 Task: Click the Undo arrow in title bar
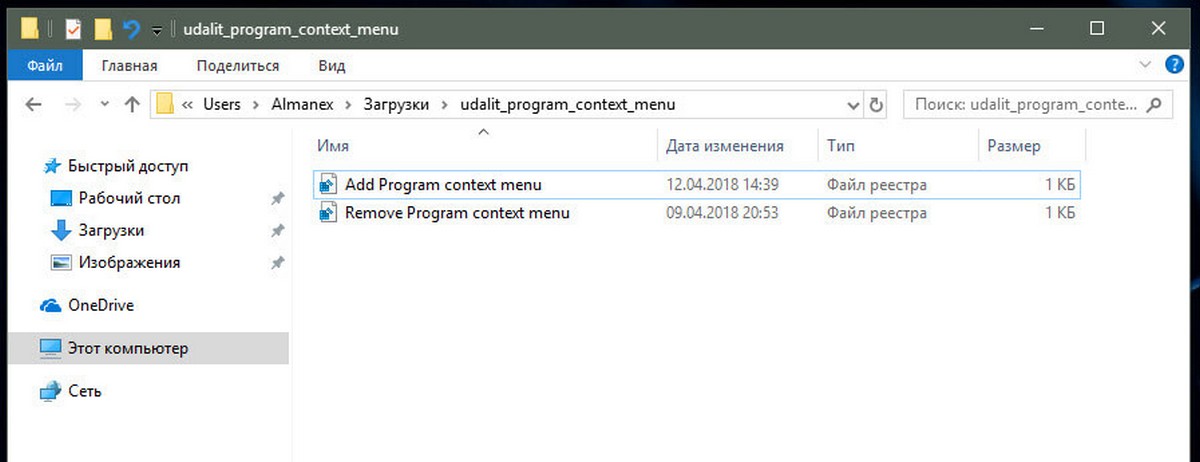coord(131,29)
